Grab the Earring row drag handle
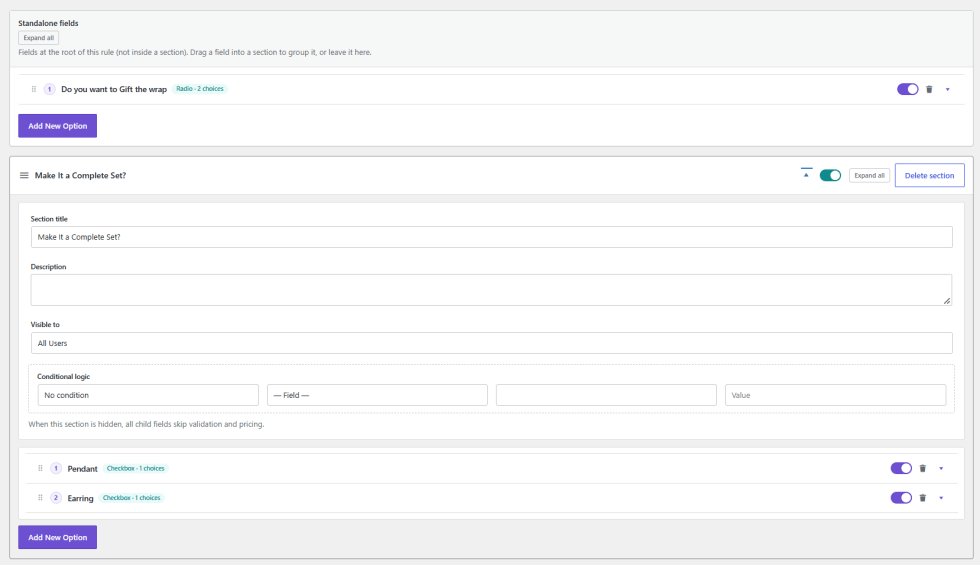 pyautogui.click(x=40, y=498)
